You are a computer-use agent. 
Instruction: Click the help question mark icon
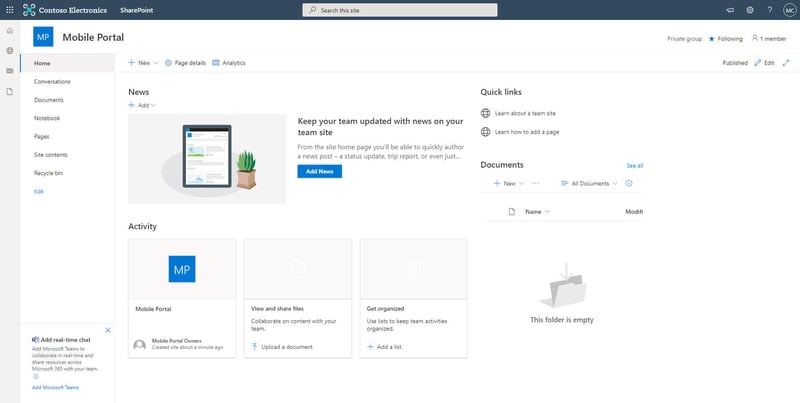point(769,10)
